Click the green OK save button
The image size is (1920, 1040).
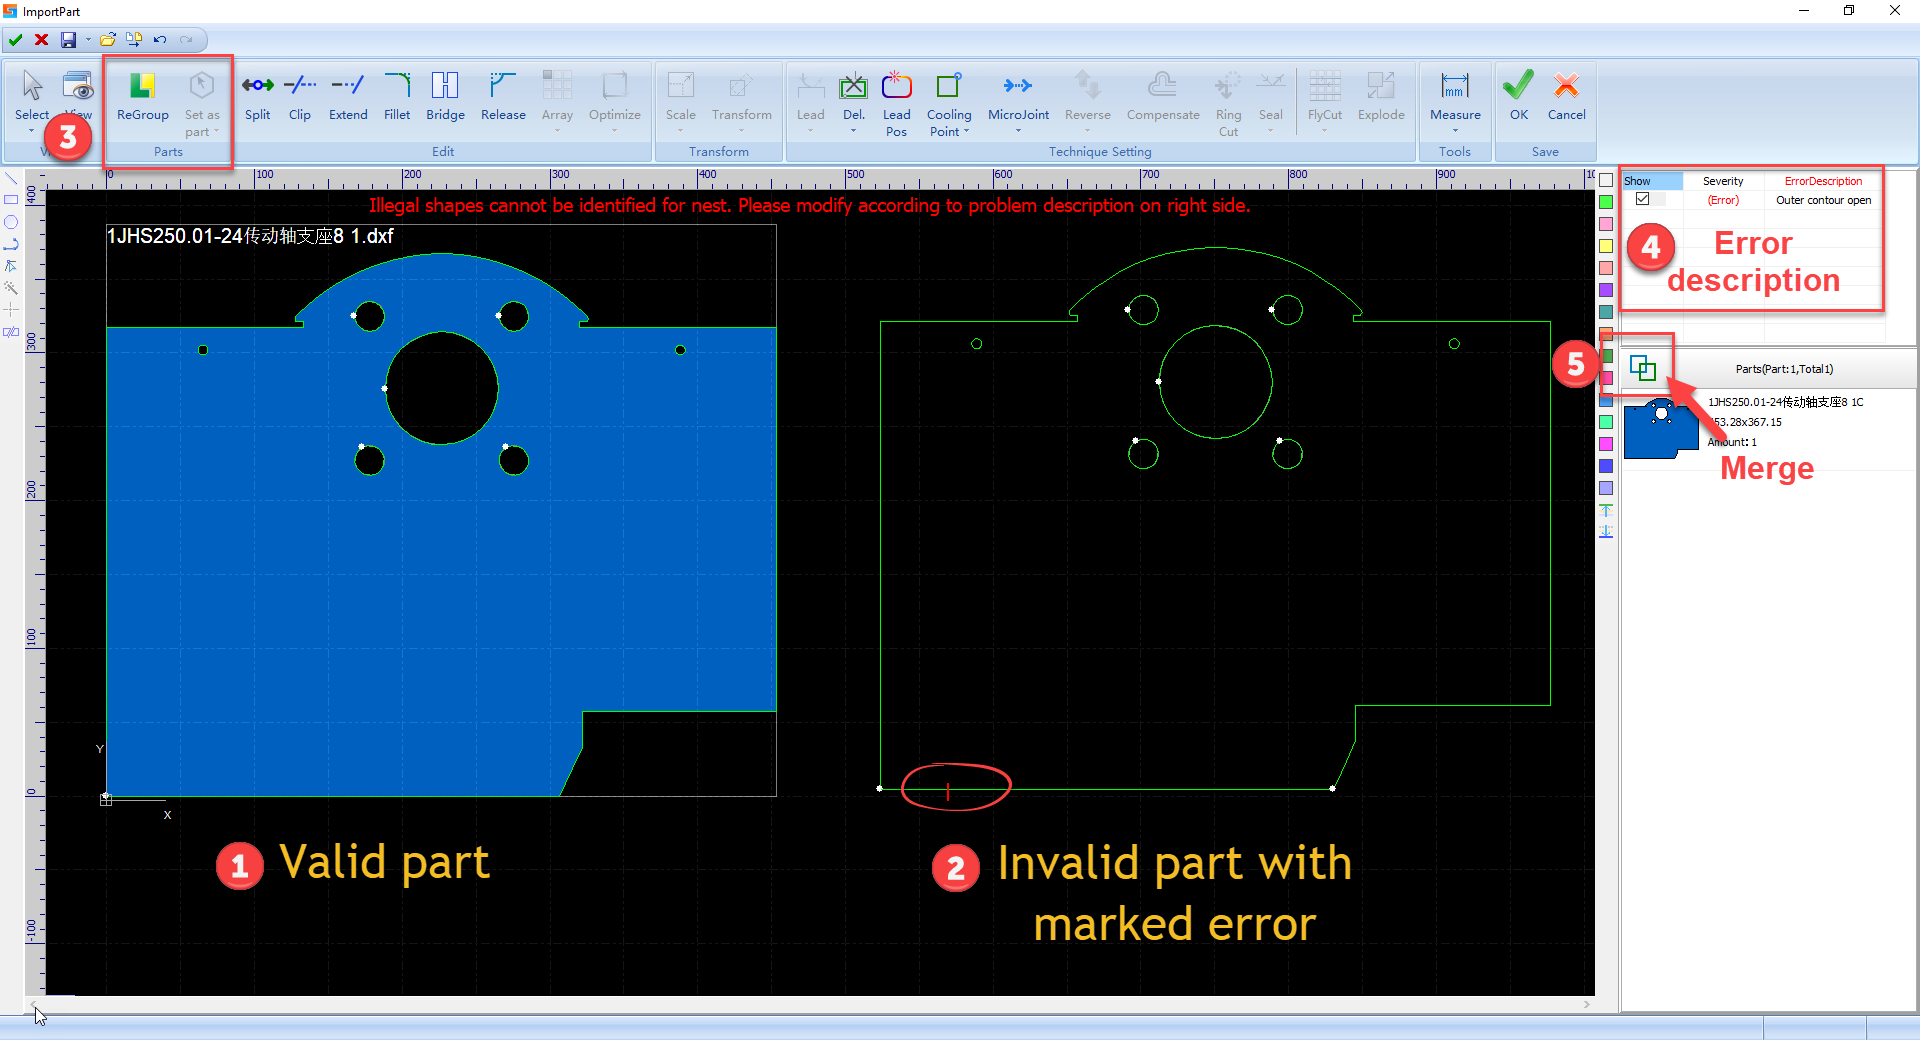click(x=1518, y=97)
